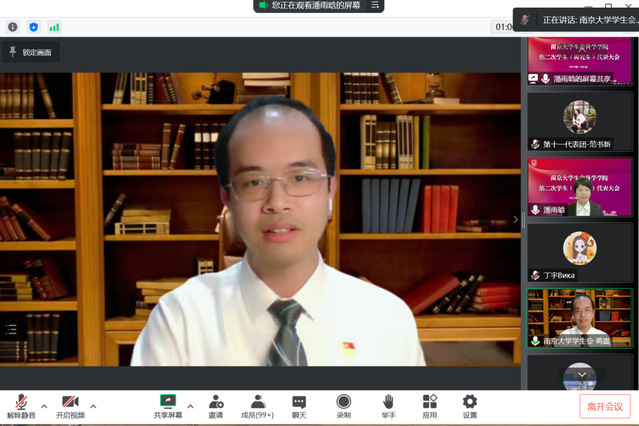Open the apps (应用) icon
639x426 pixels.
pyautogui.click(x=429, y=405)
